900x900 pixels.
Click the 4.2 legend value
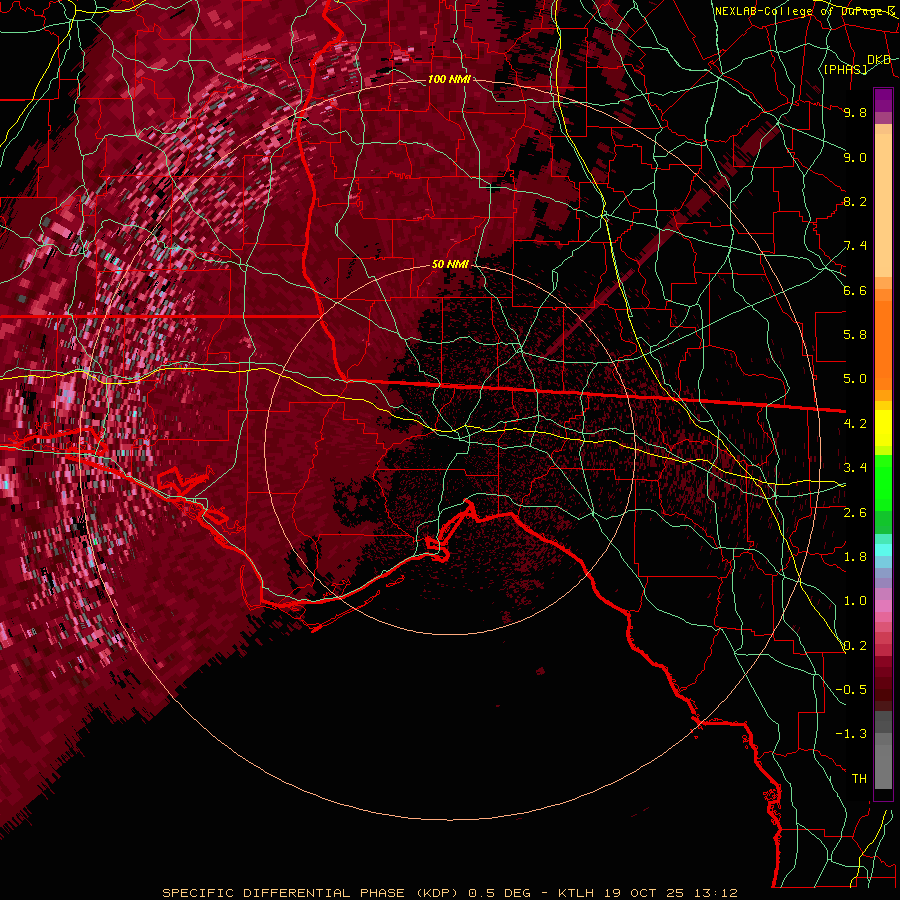(855, 424)
